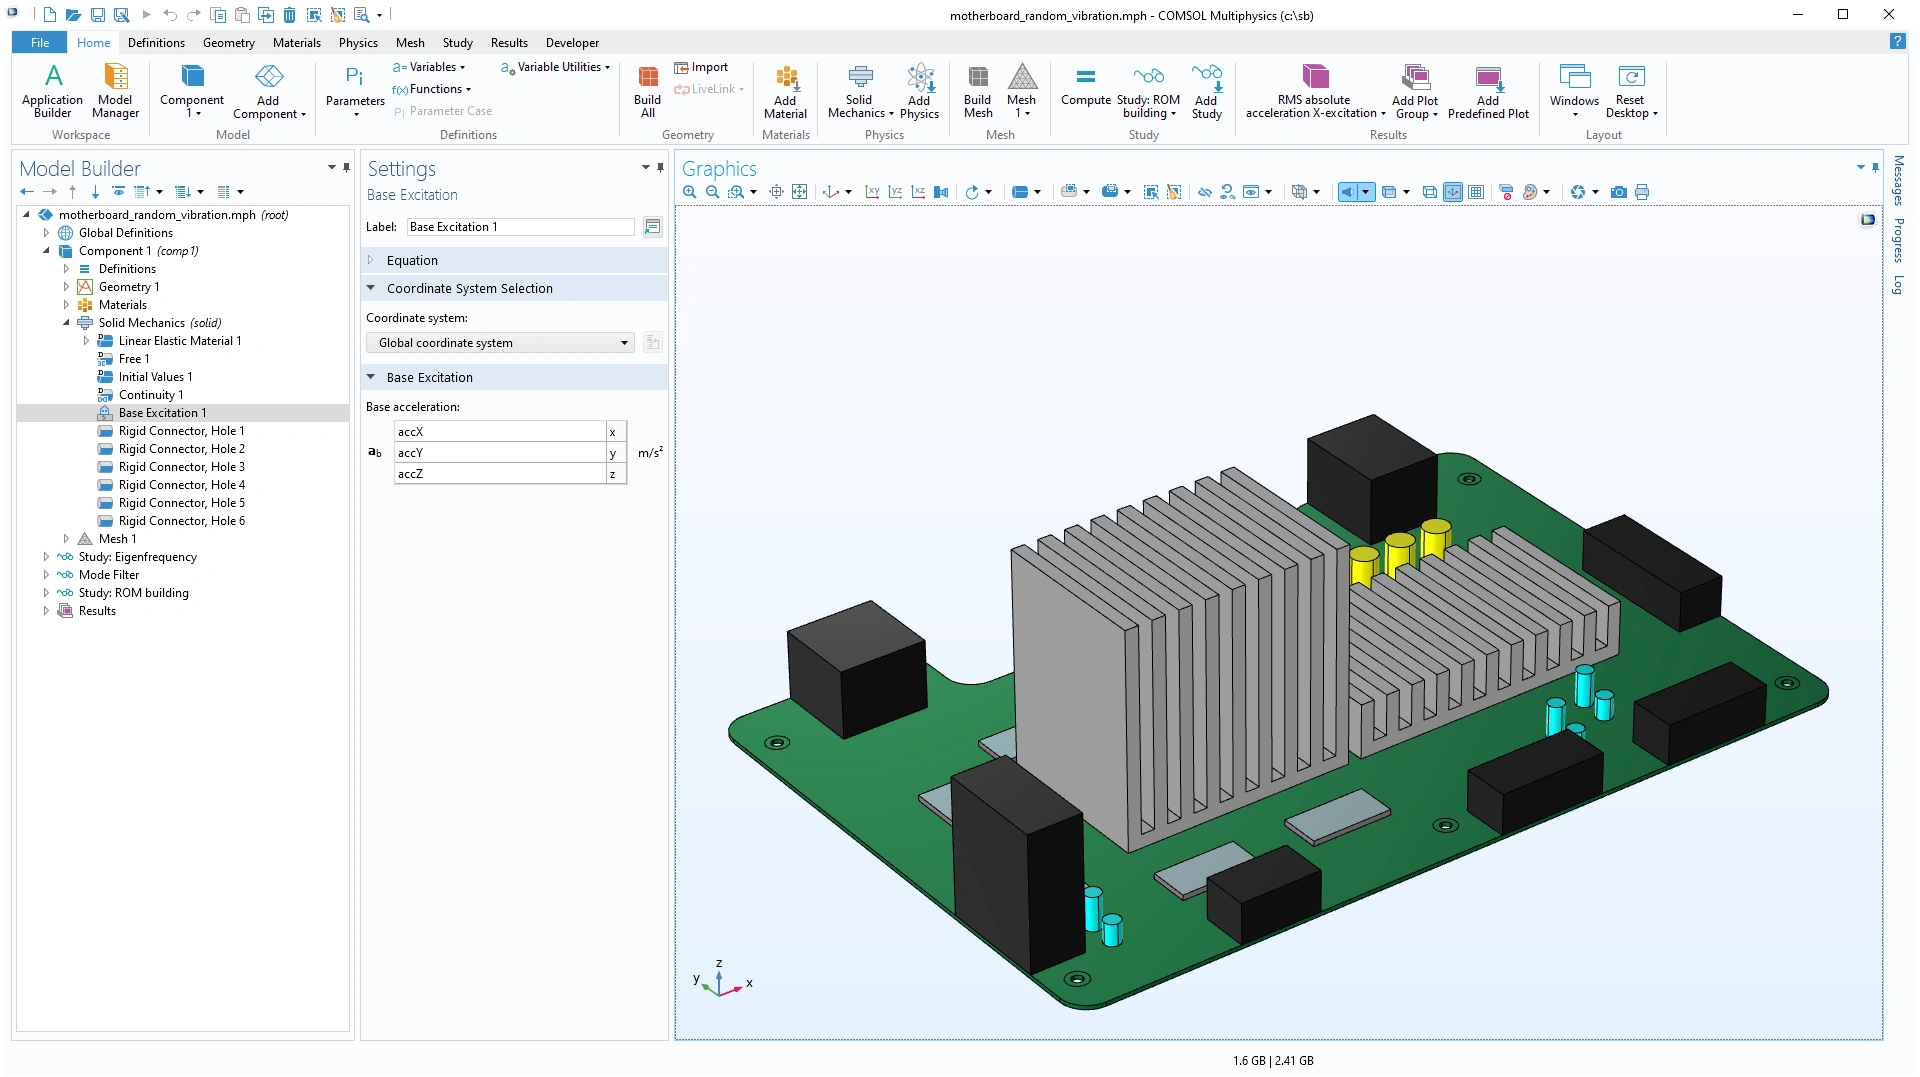The image size is (1920, 1077).
Task: Click the Build Mesh icon
Action: 977,90
